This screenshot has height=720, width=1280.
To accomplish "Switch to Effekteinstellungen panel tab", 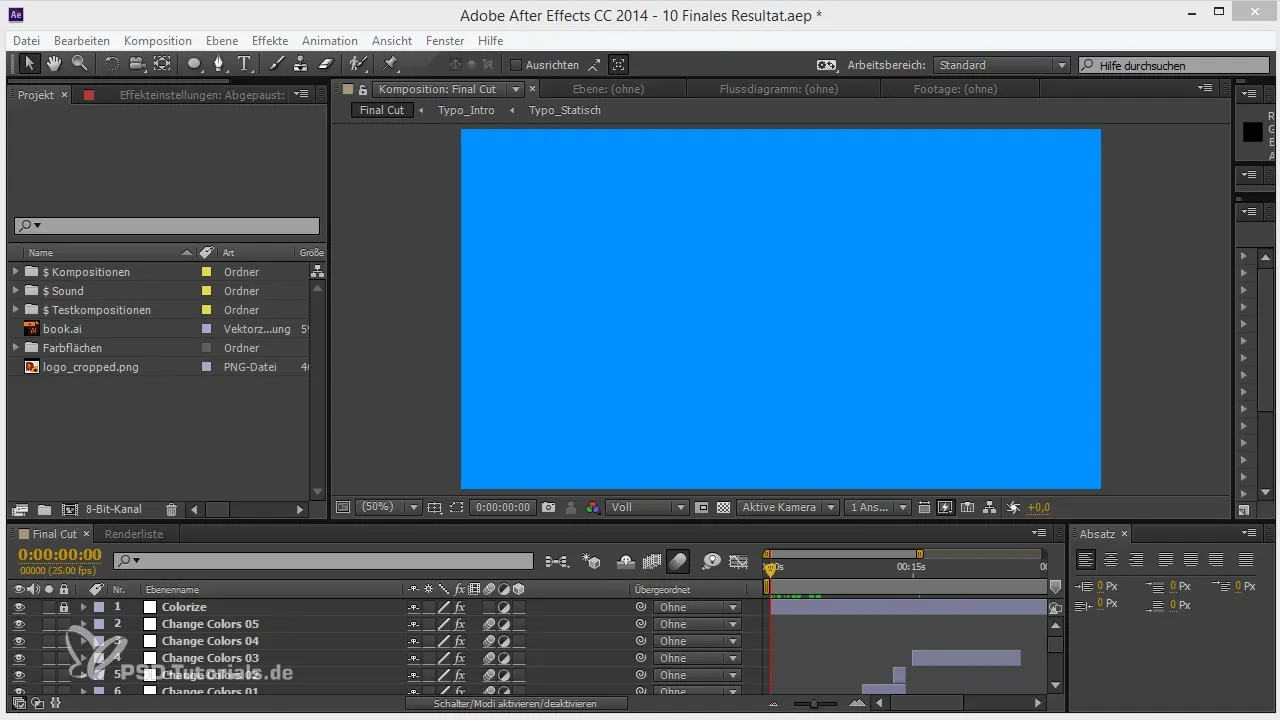I will pyautogui.click(x=202, y=95).
